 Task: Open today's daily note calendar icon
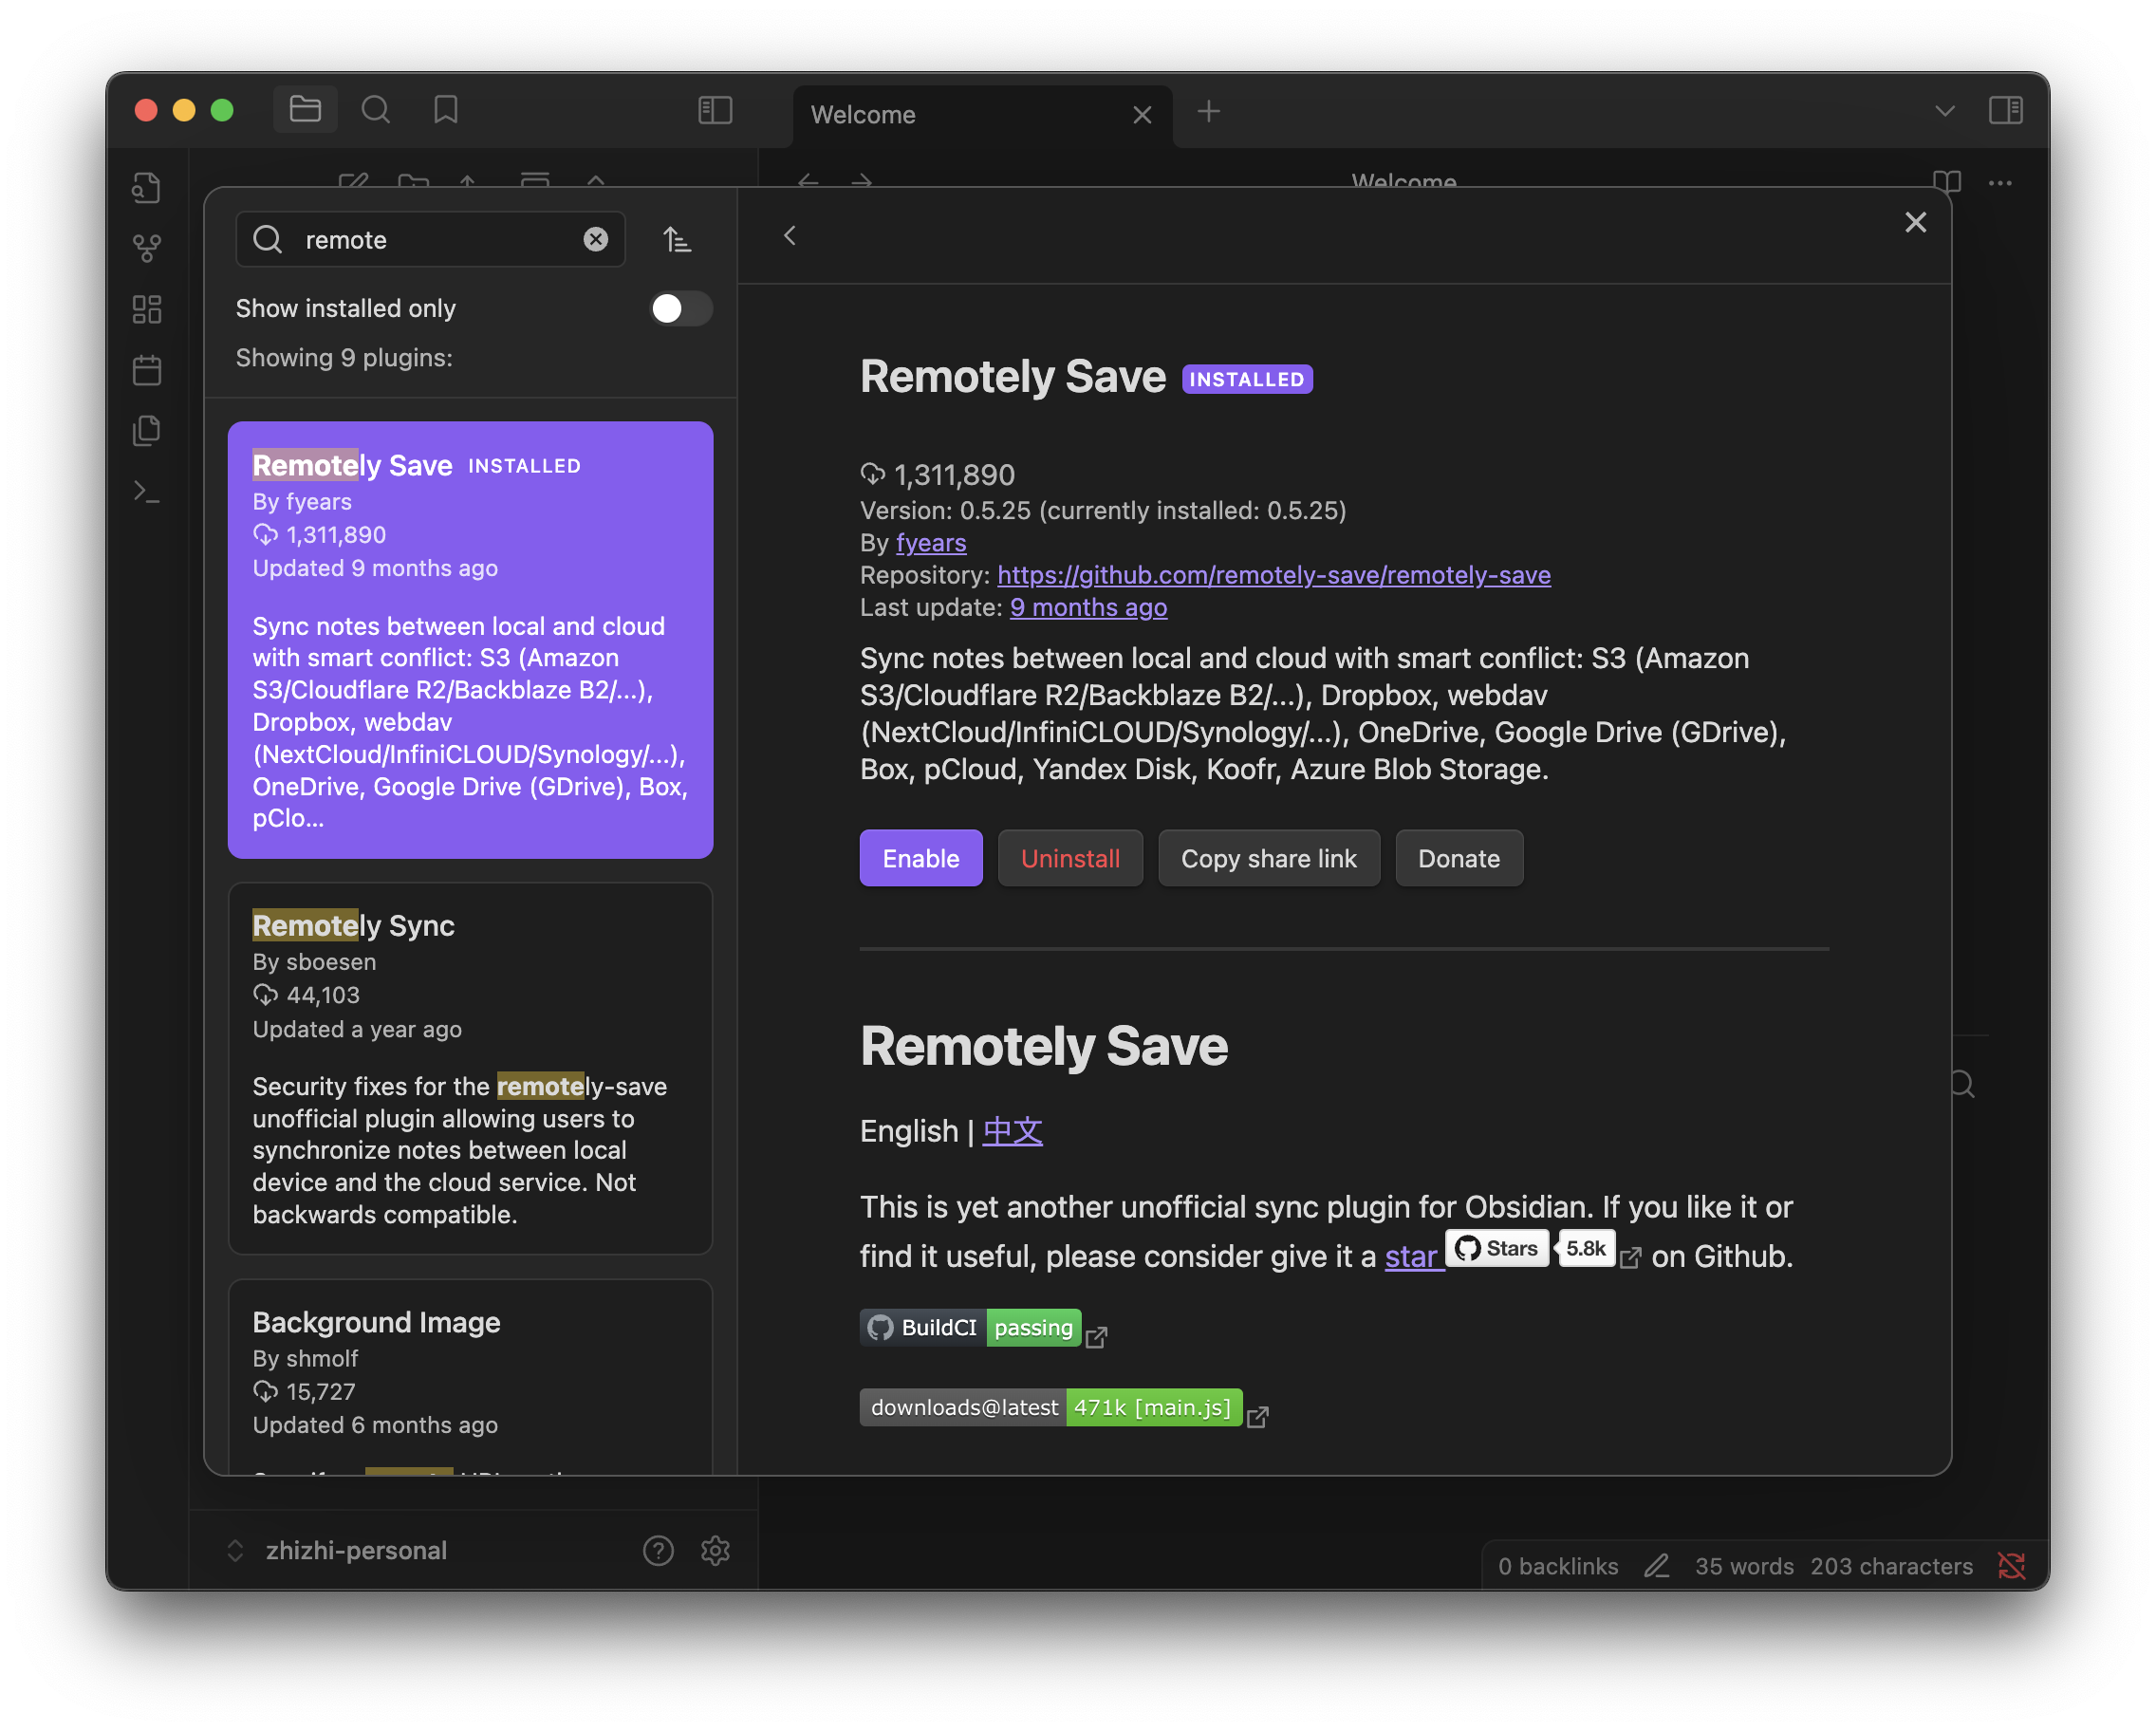point(147,370)
